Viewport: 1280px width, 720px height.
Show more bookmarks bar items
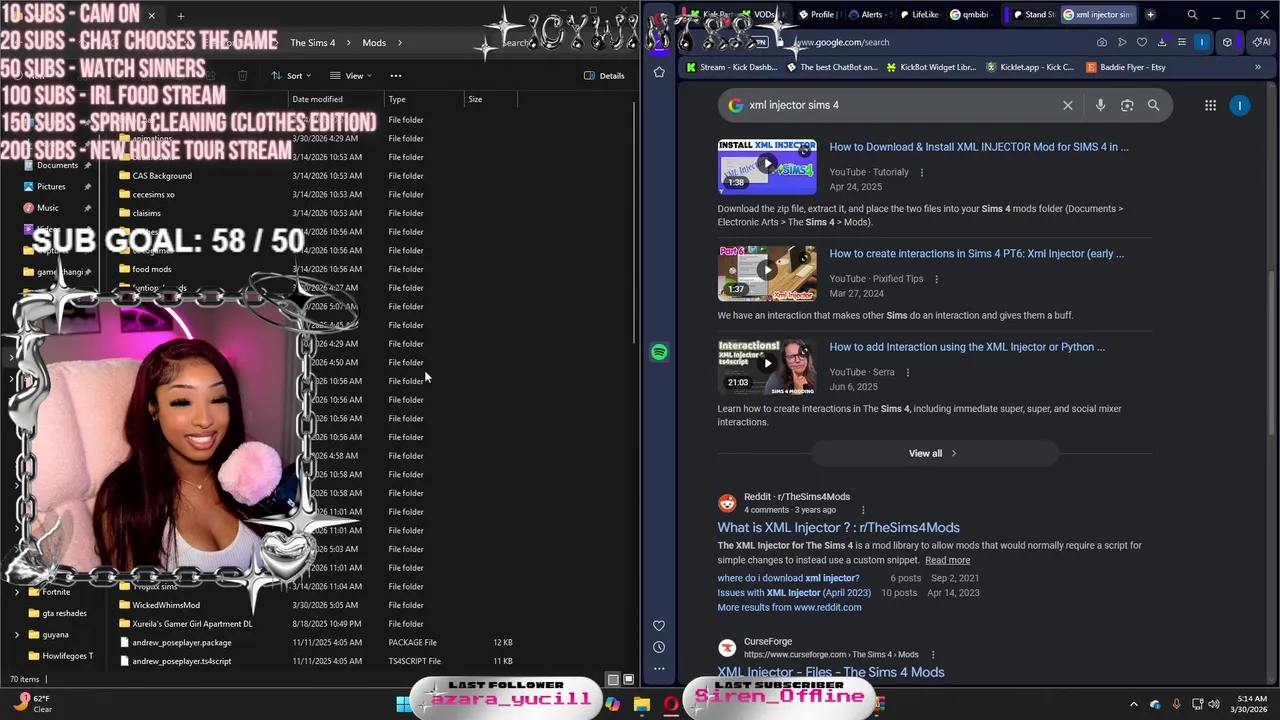[1257, 67]
